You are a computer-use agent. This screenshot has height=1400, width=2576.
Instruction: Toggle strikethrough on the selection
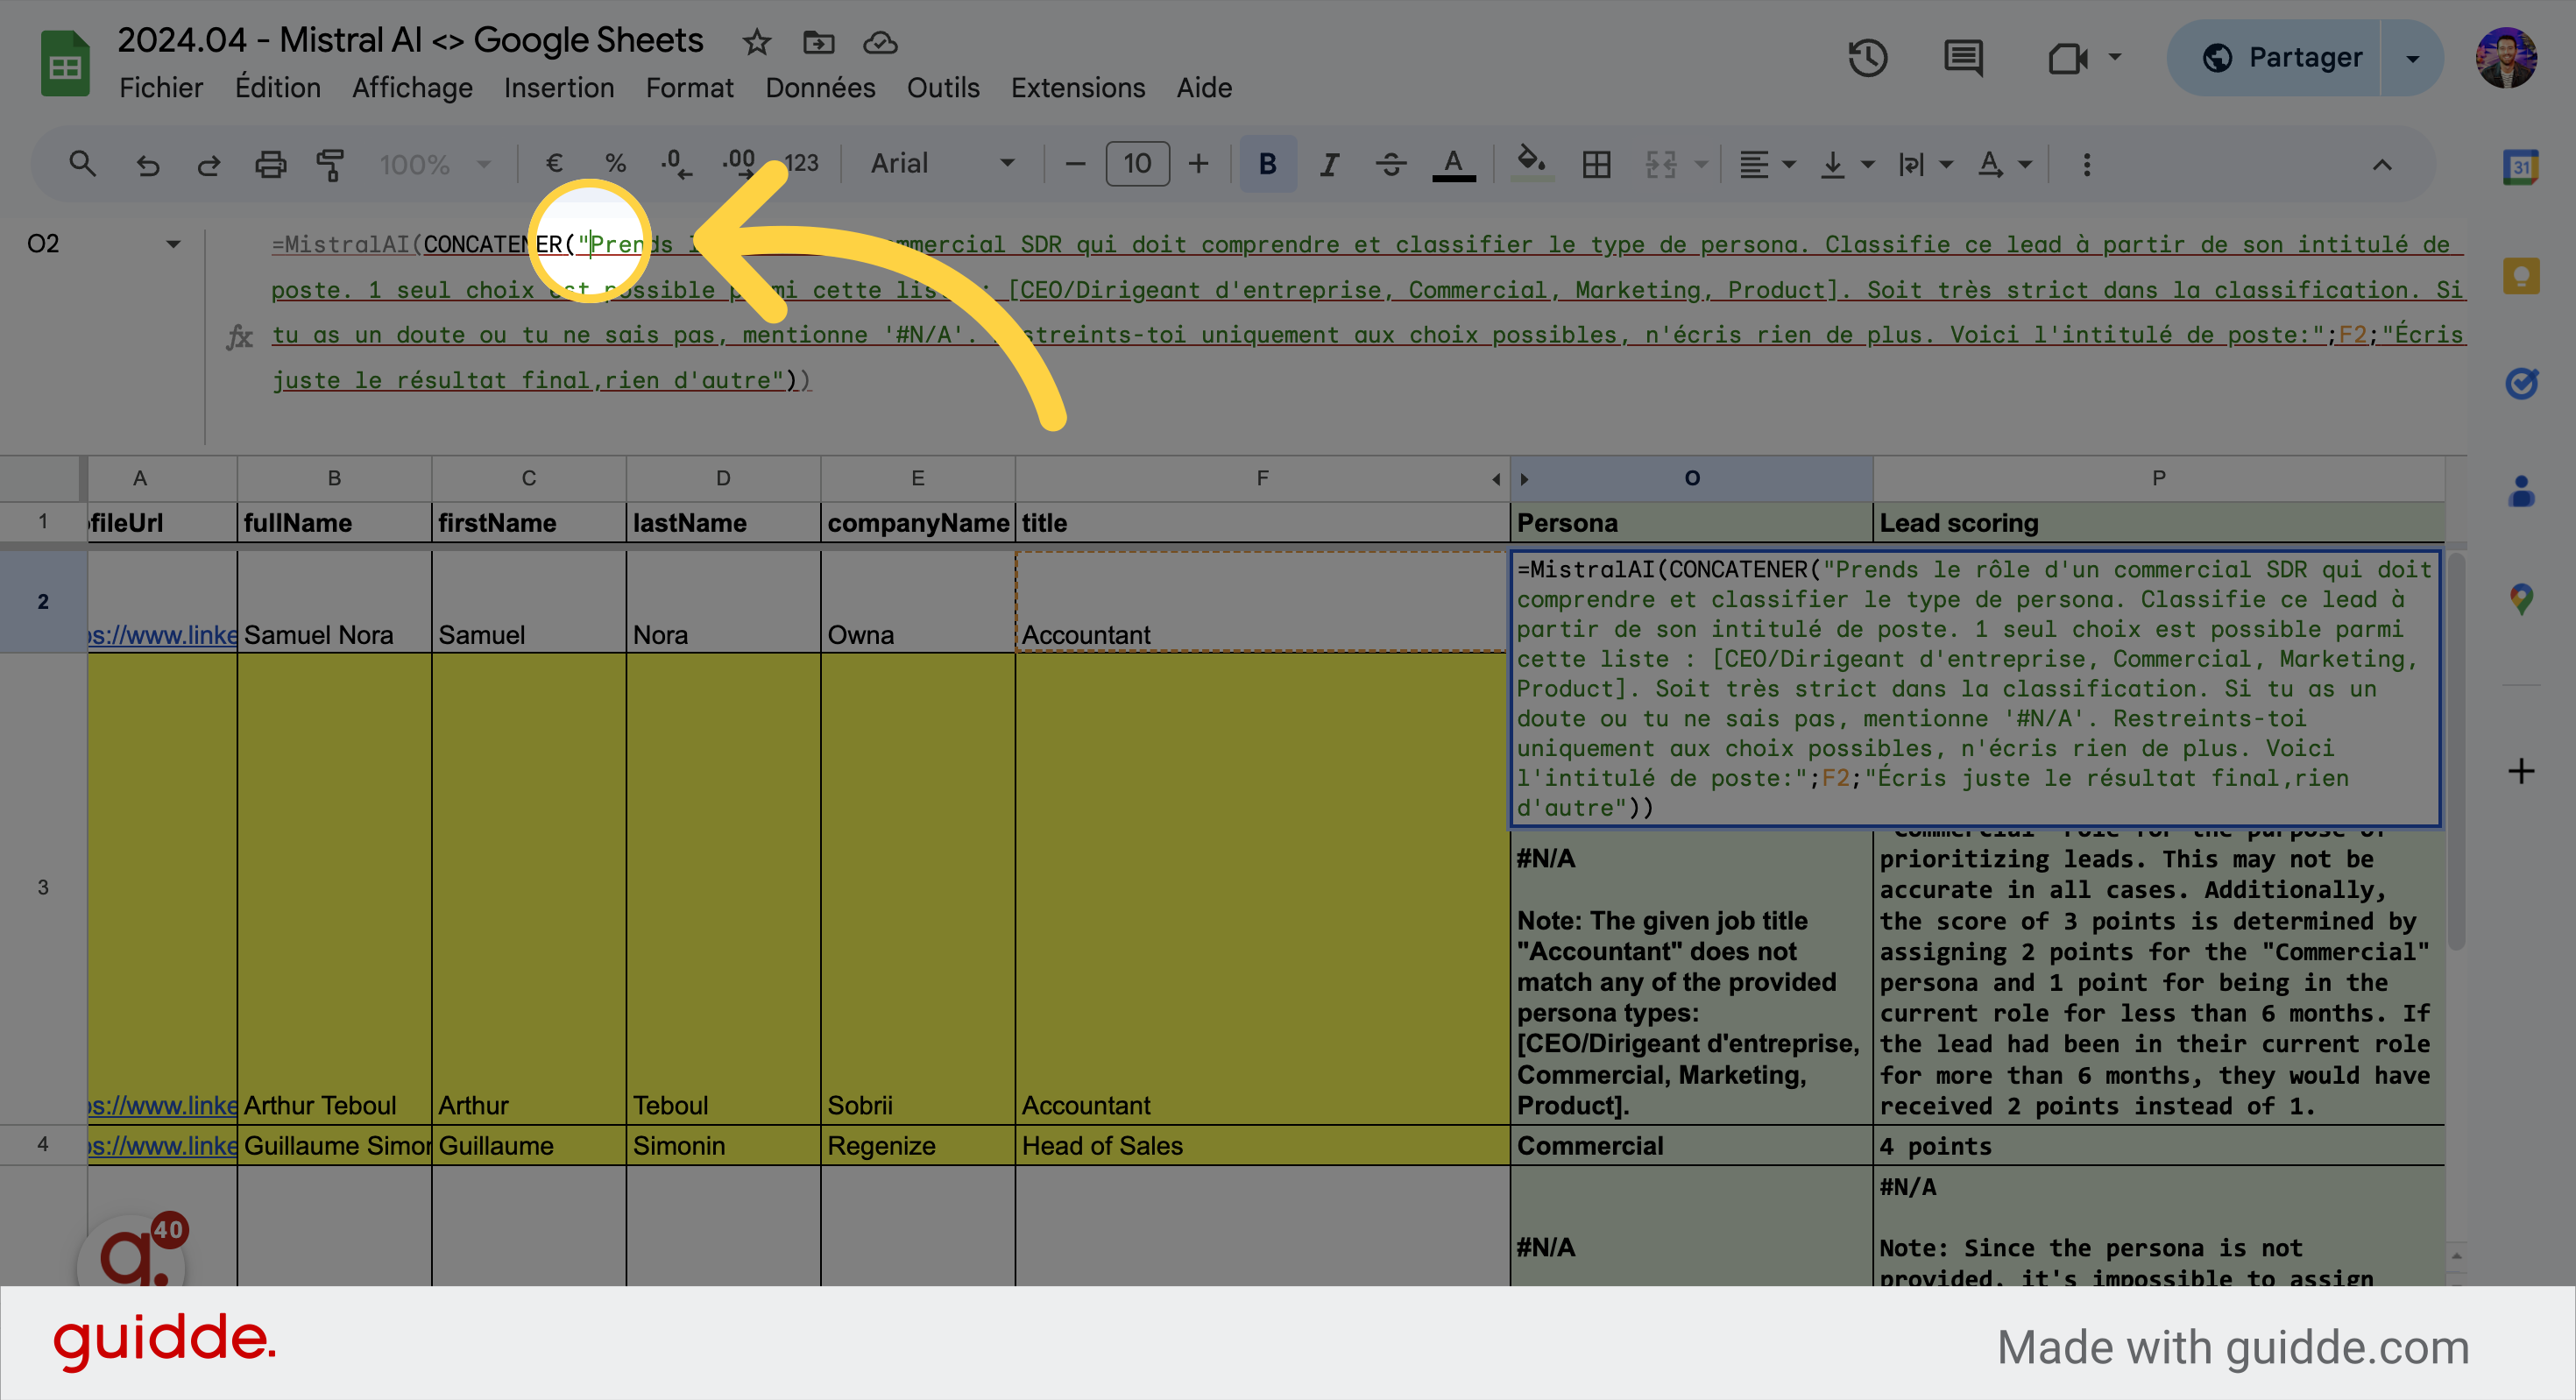coord(1391,163)
